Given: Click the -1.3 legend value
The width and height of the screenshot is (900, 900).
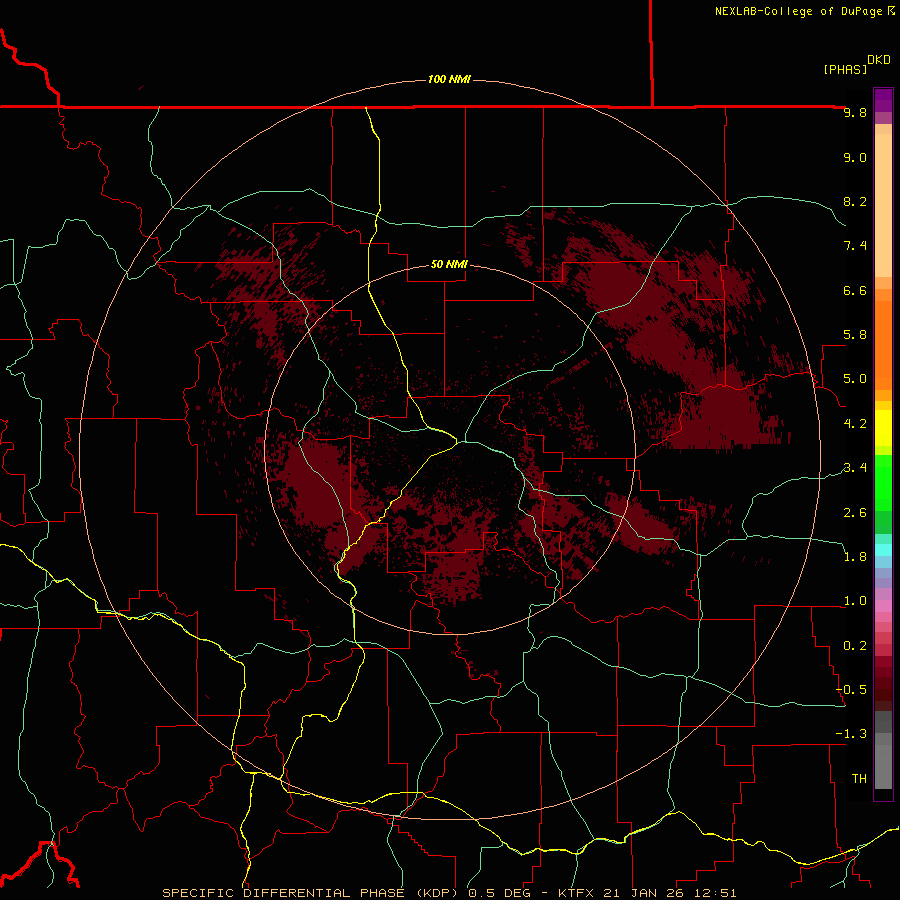Looking at the screenshot, I should (851, 735).
